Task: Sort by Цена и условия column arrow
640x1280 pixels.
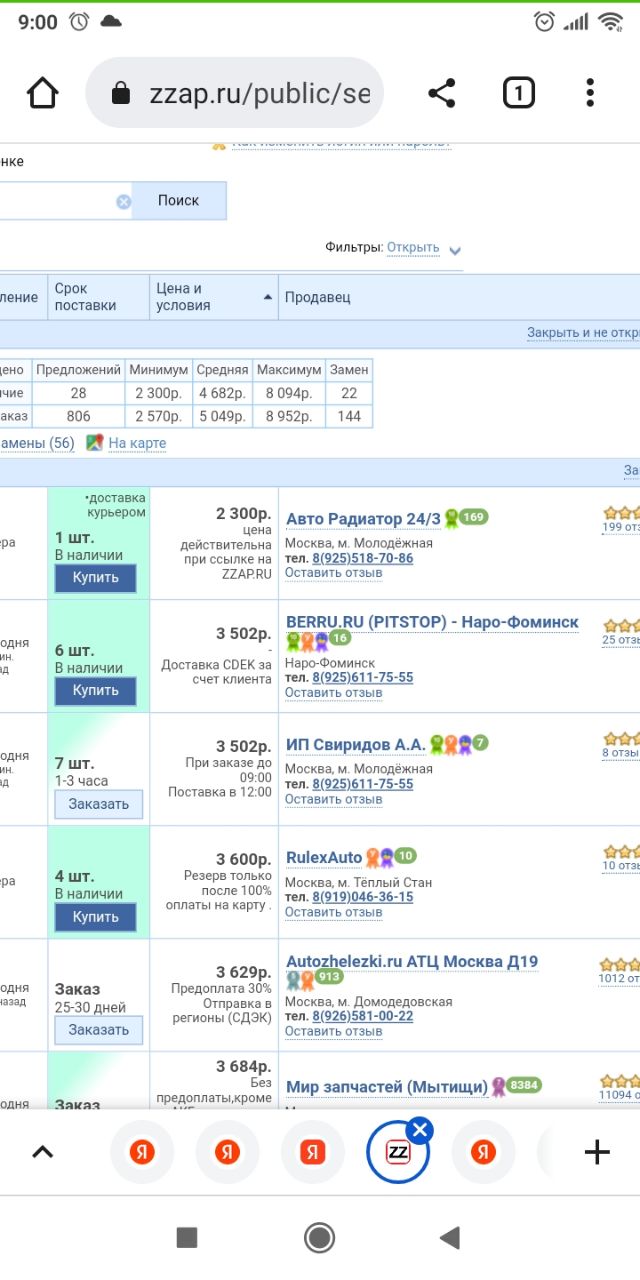Action: pyautogui.click(x=268, y=297)
